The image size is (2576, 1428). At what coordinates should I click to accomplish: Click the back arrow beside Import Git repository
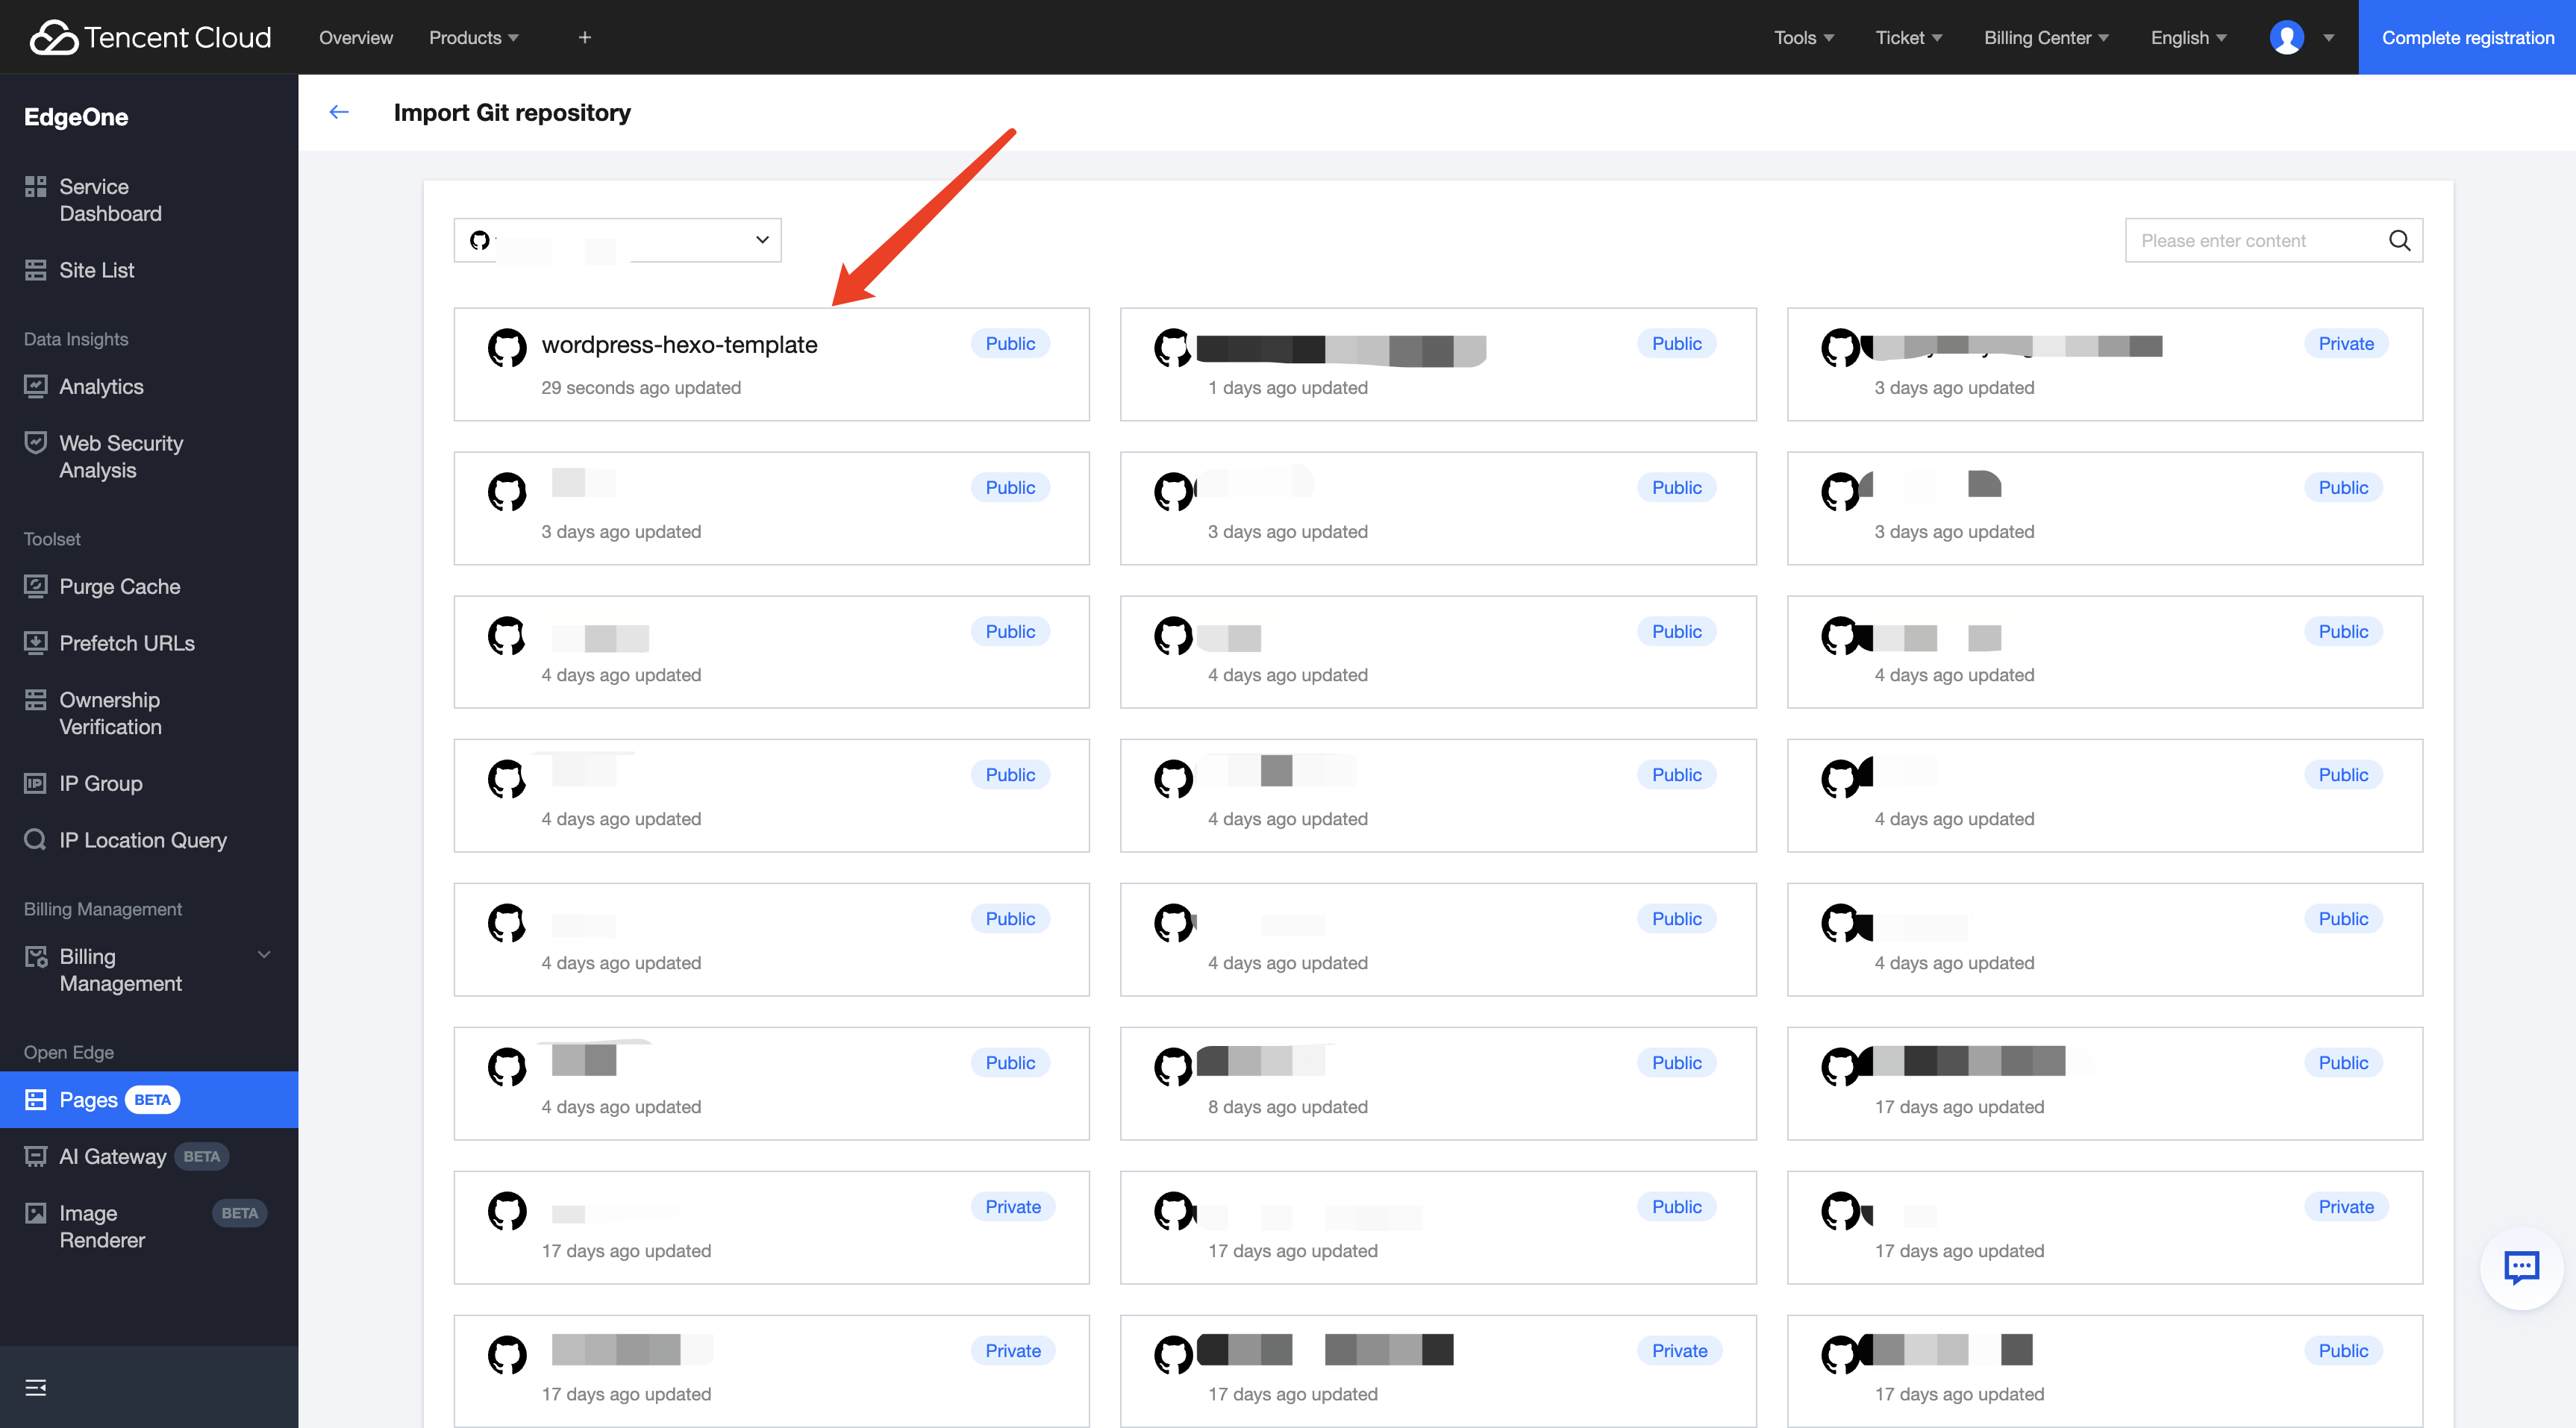click(339, 112)
